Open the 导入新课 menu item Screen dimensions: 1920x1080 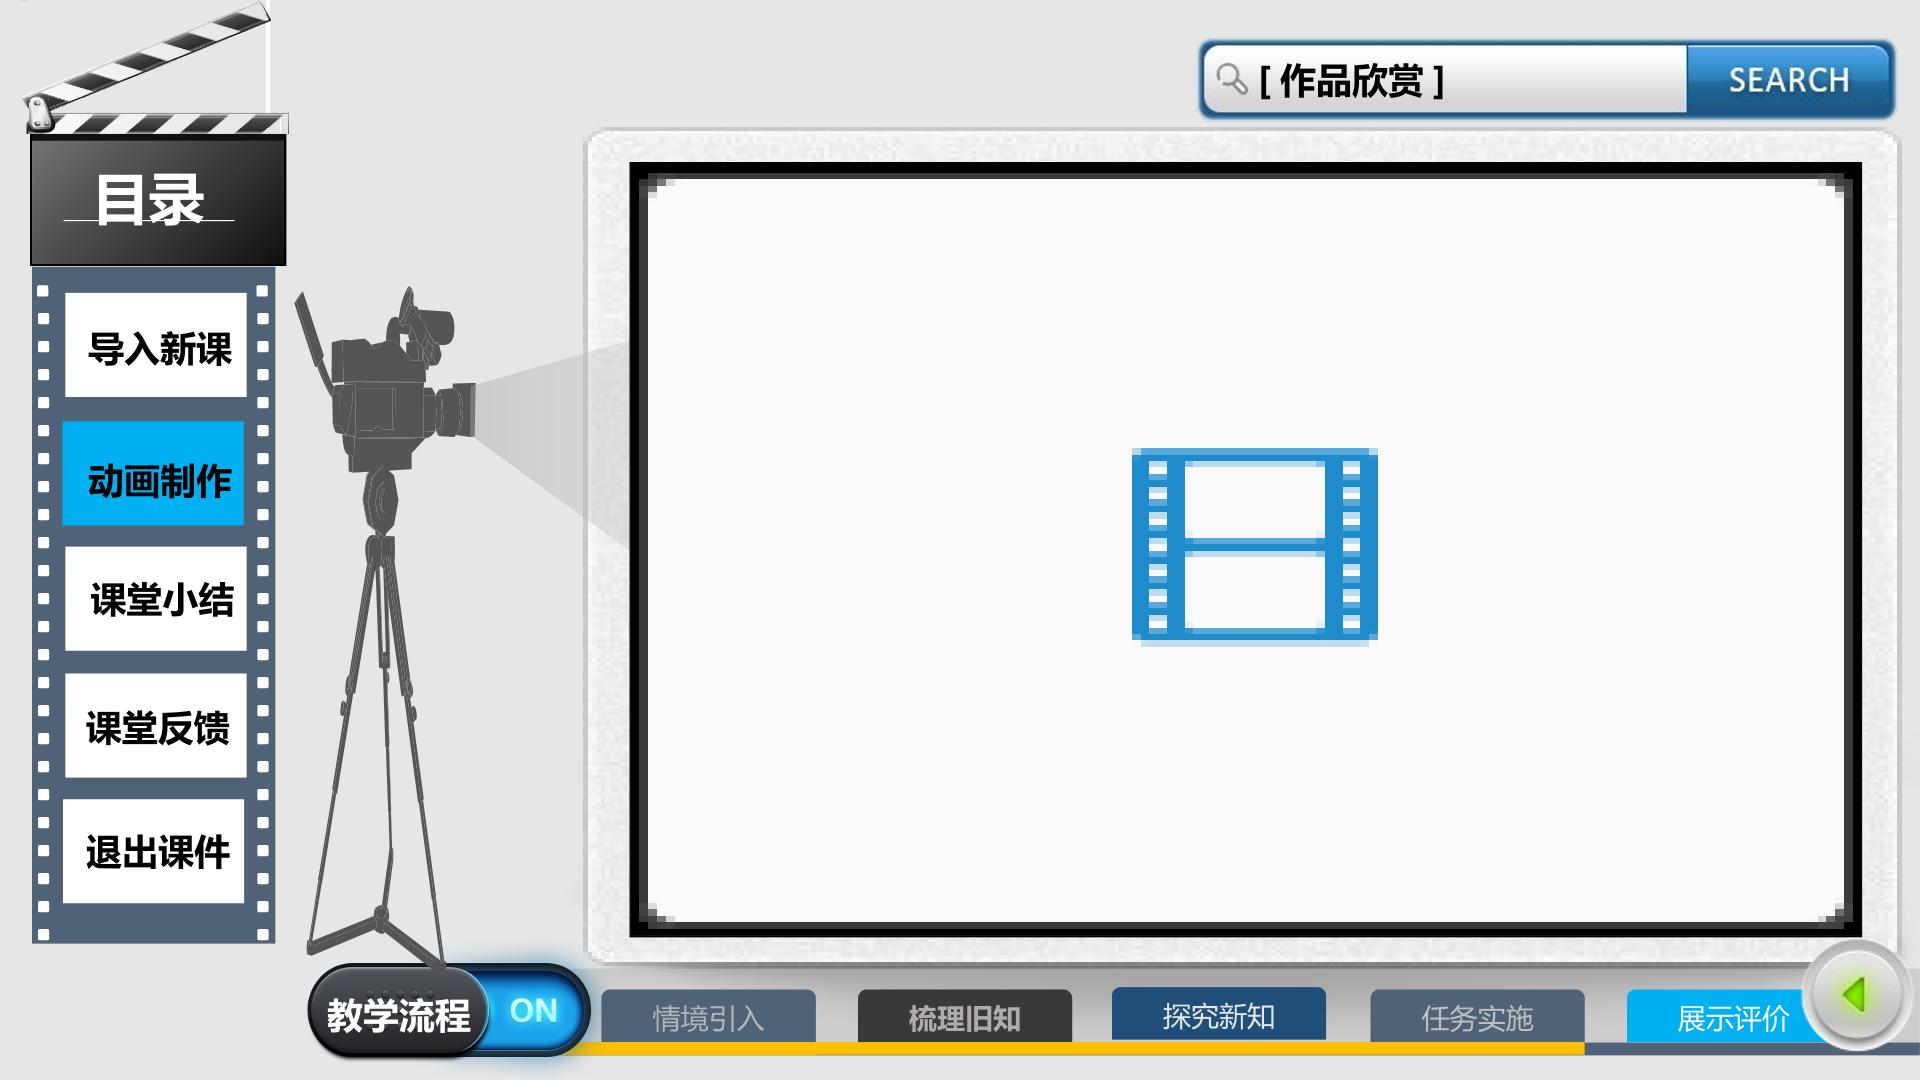tap(156, 345)
